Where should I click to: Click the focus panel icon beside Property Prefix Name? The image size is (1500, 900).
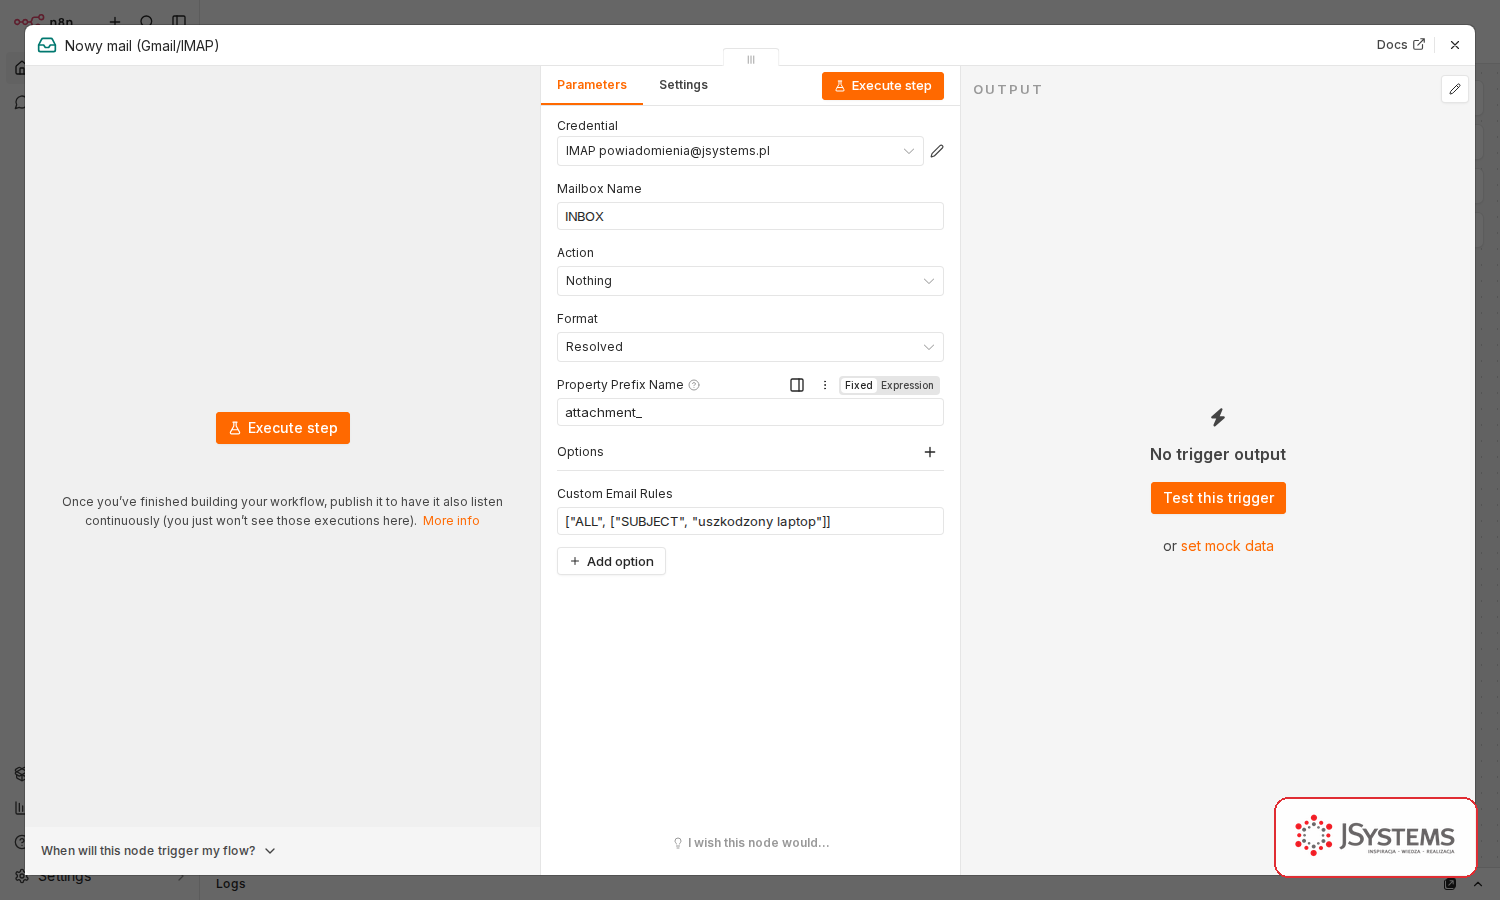(x=797, y=385)
